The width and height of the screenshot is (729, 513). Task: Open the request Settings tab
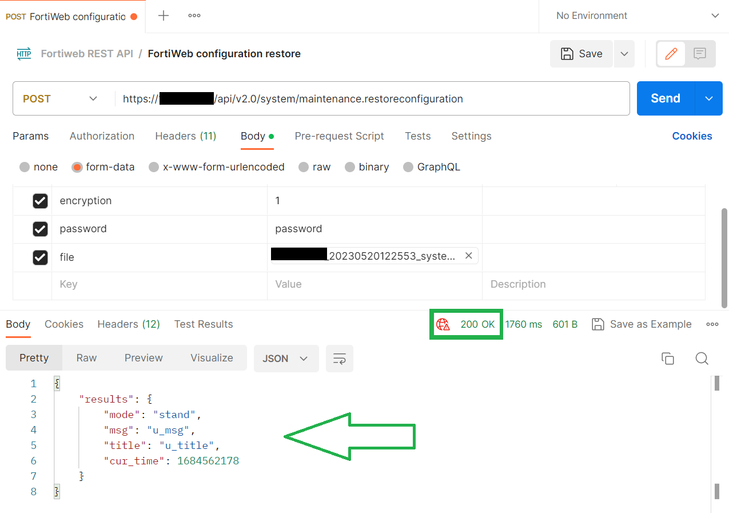pyautogui.click(x=471, y=136)
